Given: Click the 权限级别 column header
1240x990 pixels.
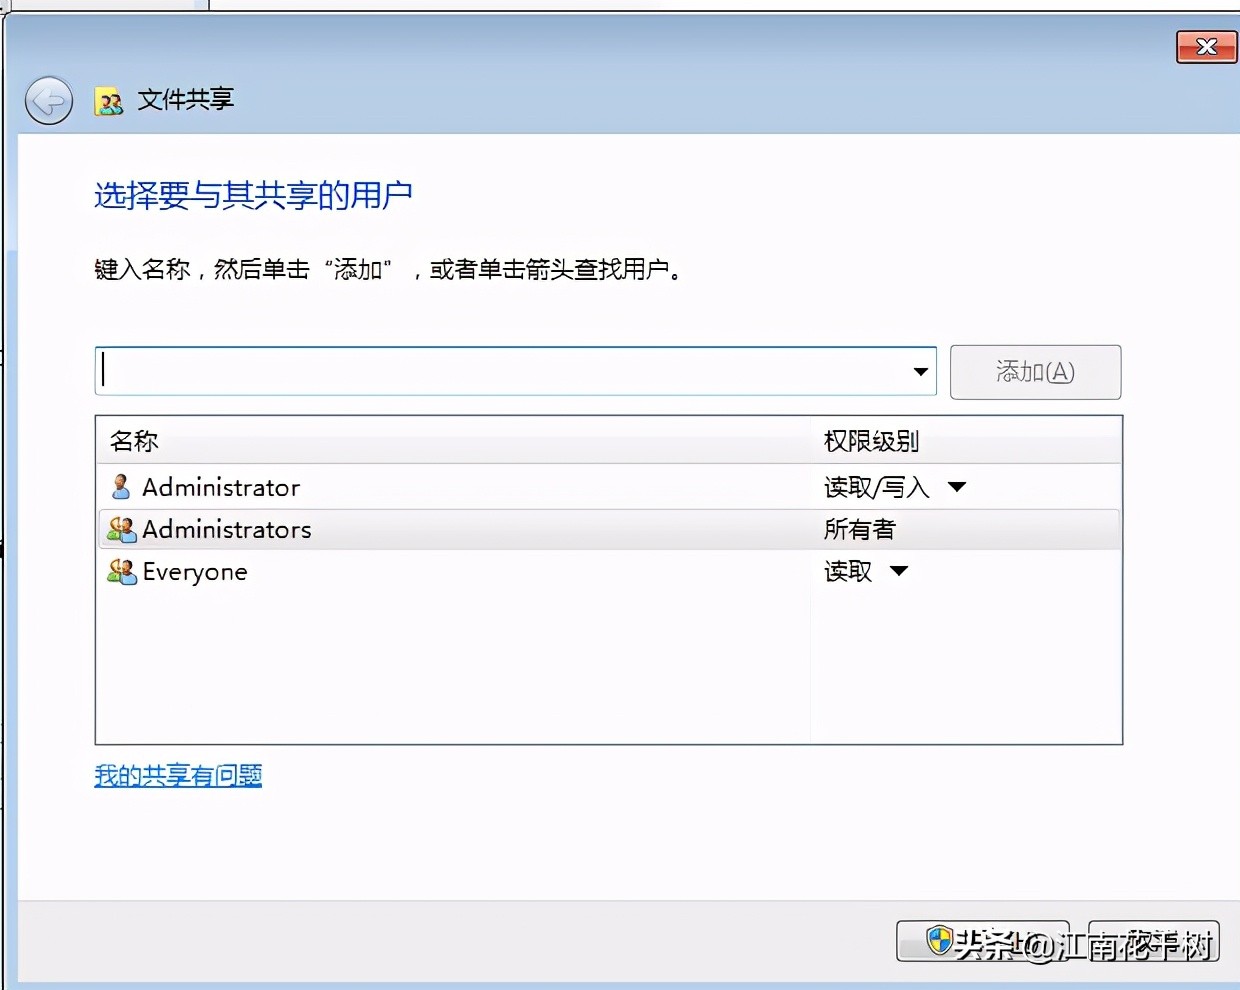Looking at the screenshot, I should 870,440.
